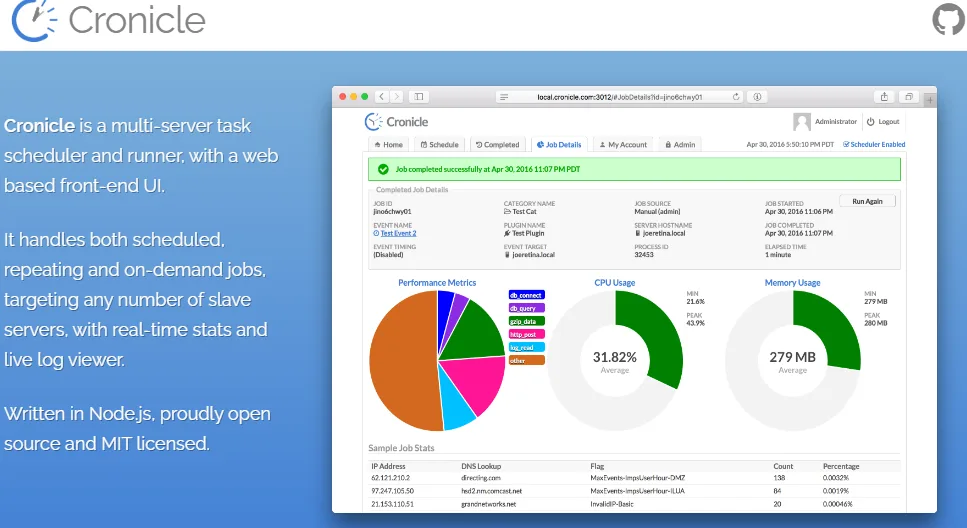
Task: Click the Administrator username text
Action: click(836, 122)
